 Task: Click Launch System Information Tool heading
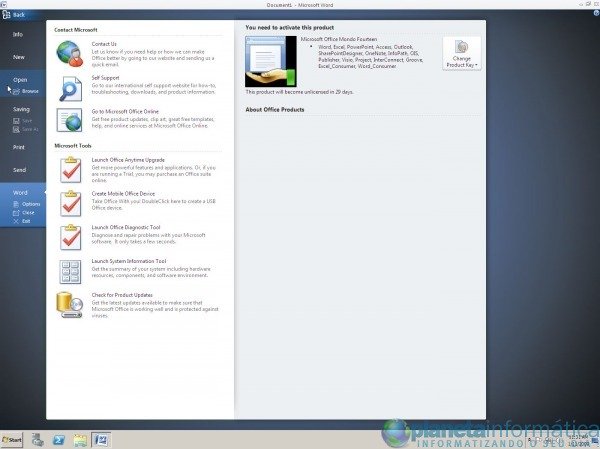(129, 261)
